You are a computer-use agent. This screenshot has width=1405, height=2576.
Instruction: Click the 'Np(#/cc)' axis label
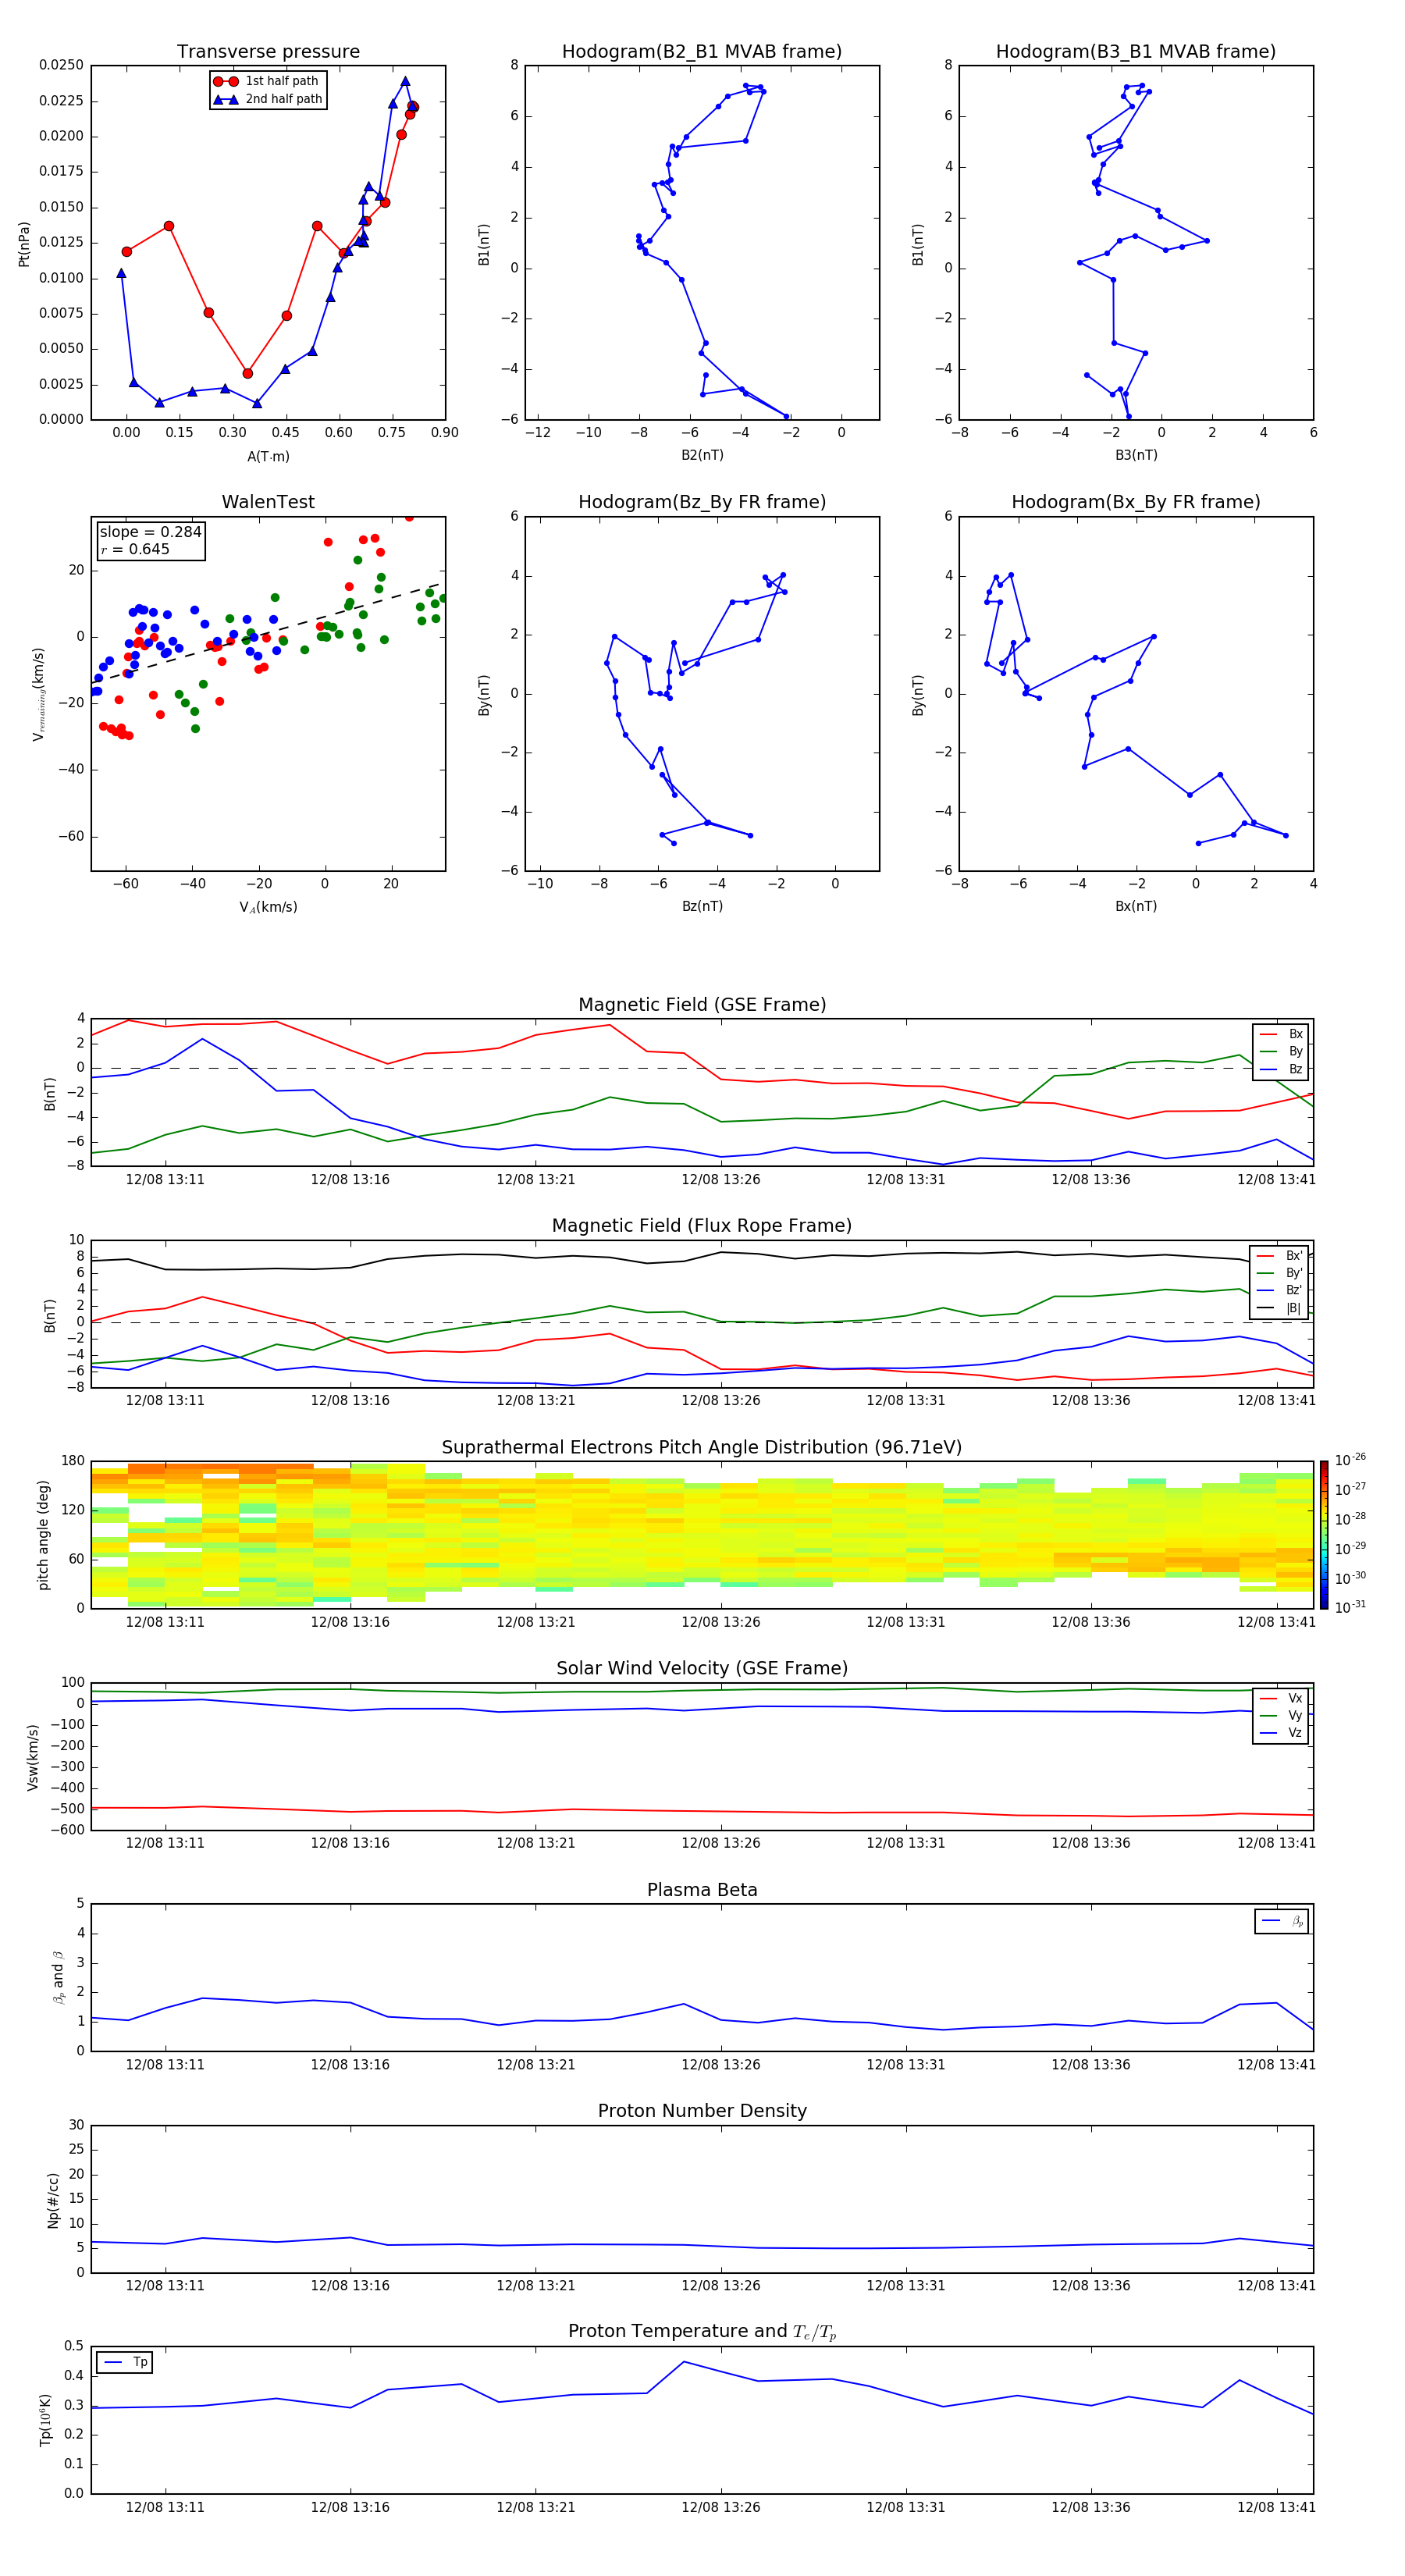(53, 2200)
